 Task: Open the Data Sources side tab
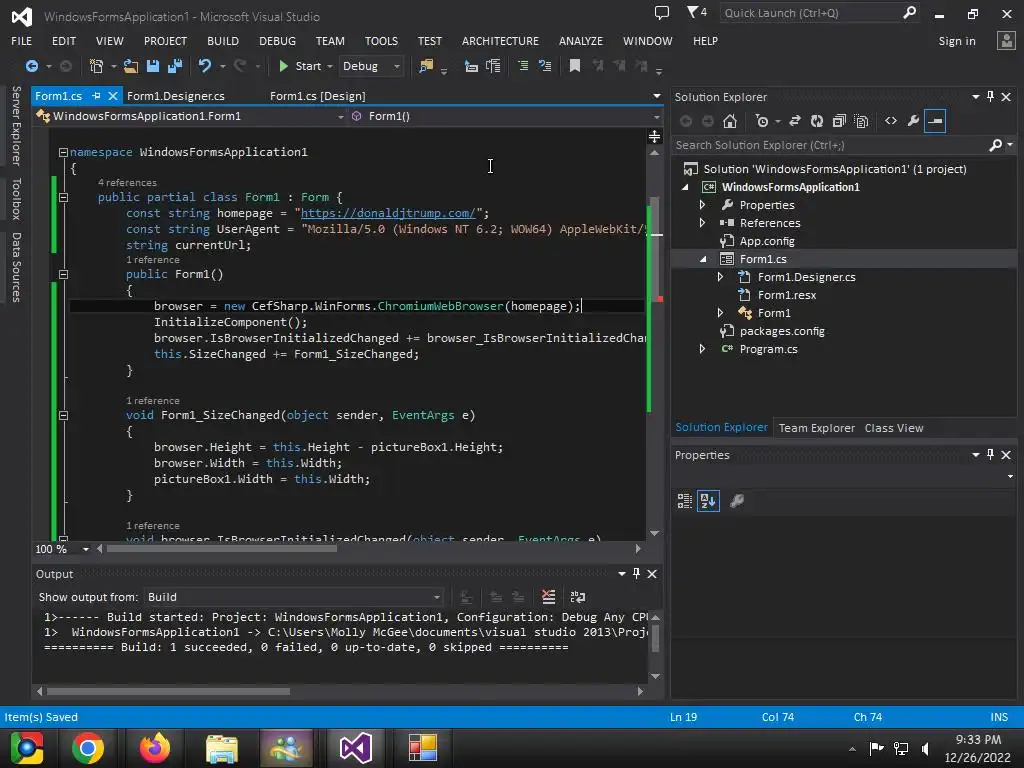click(x=16, y=267)
